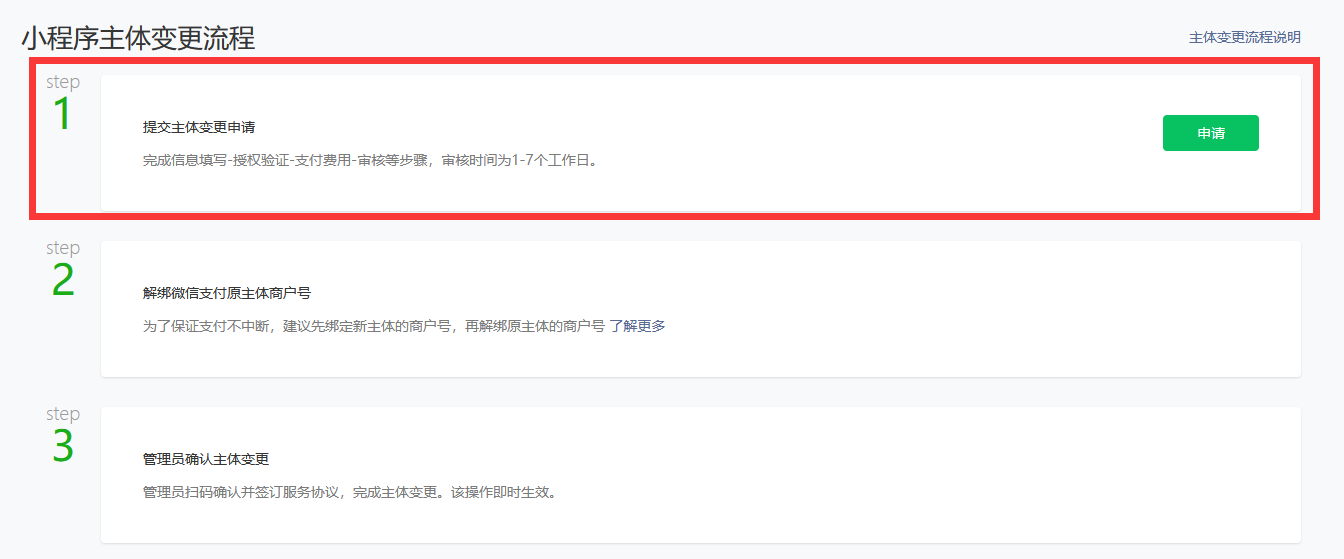Click the large green number 2
This screenshot has height=559, width=1344.
[x=63, y=281]
